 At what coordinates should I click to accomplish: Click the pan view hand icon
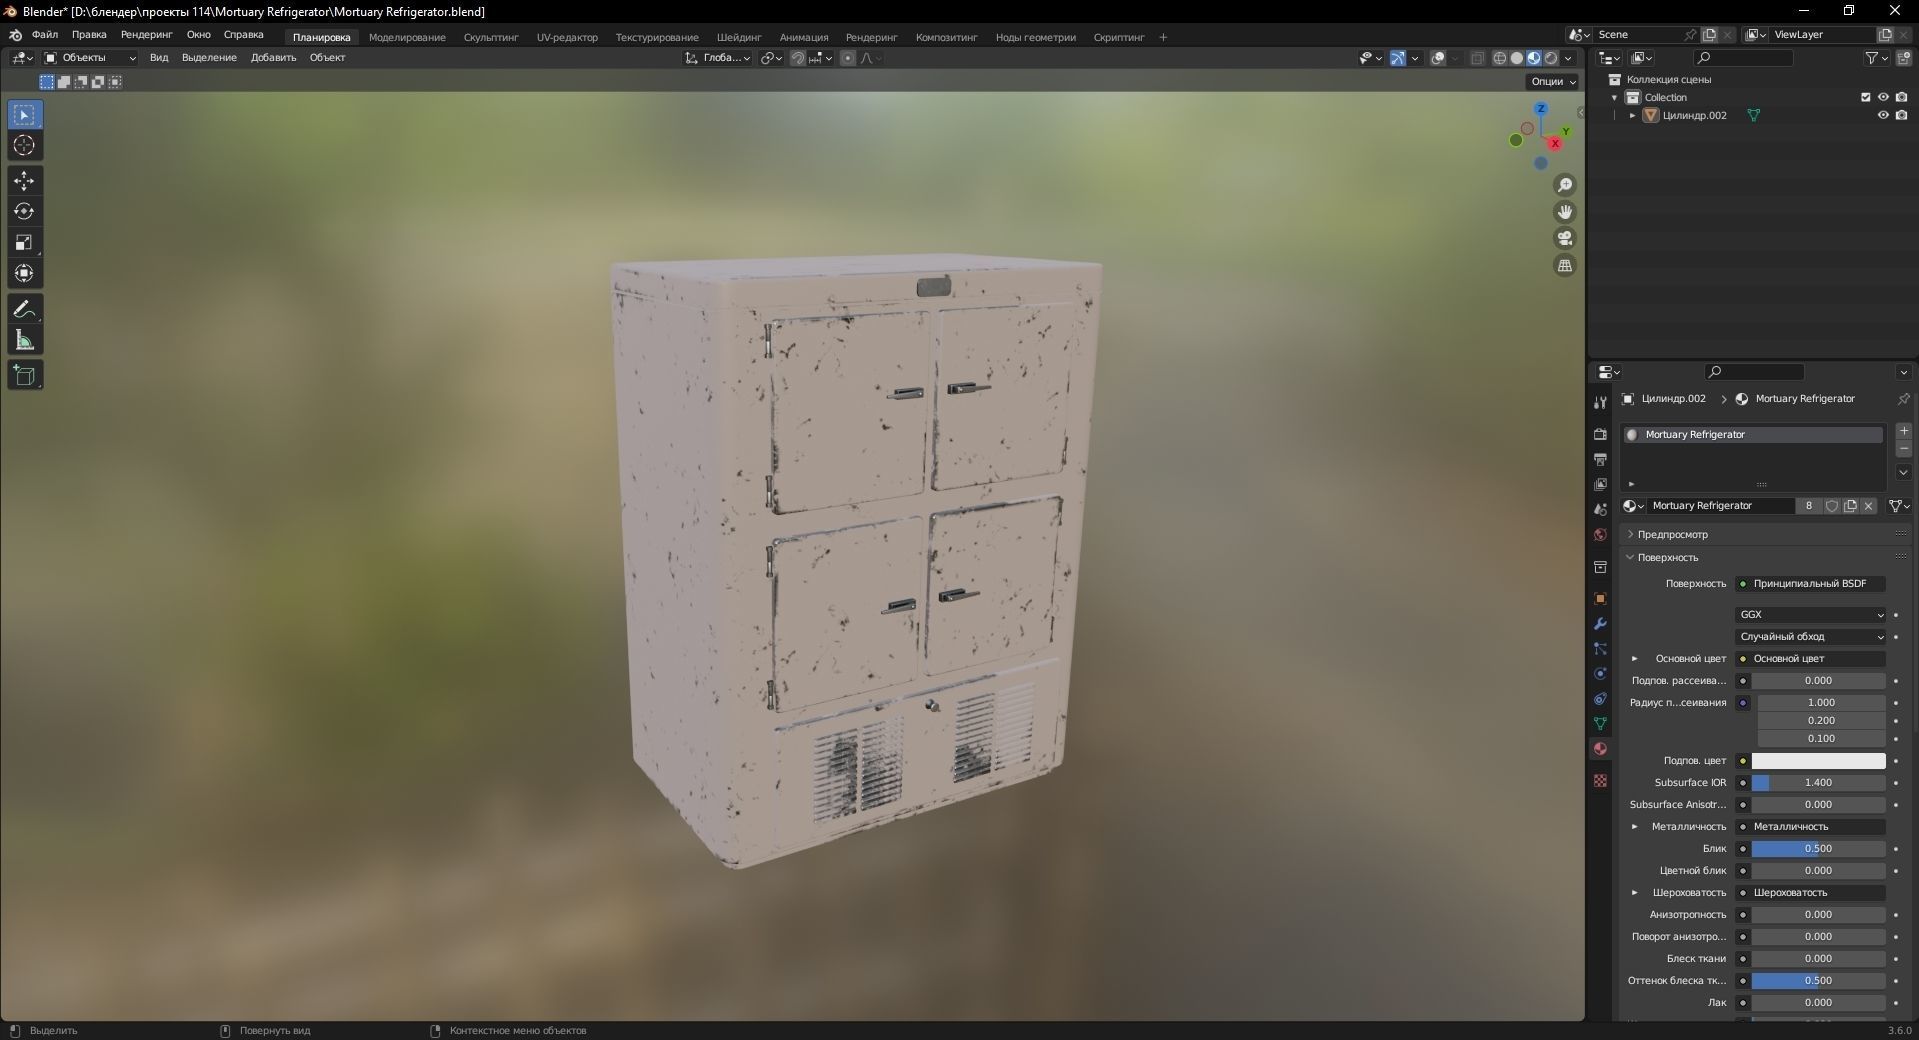point(1565,212)
